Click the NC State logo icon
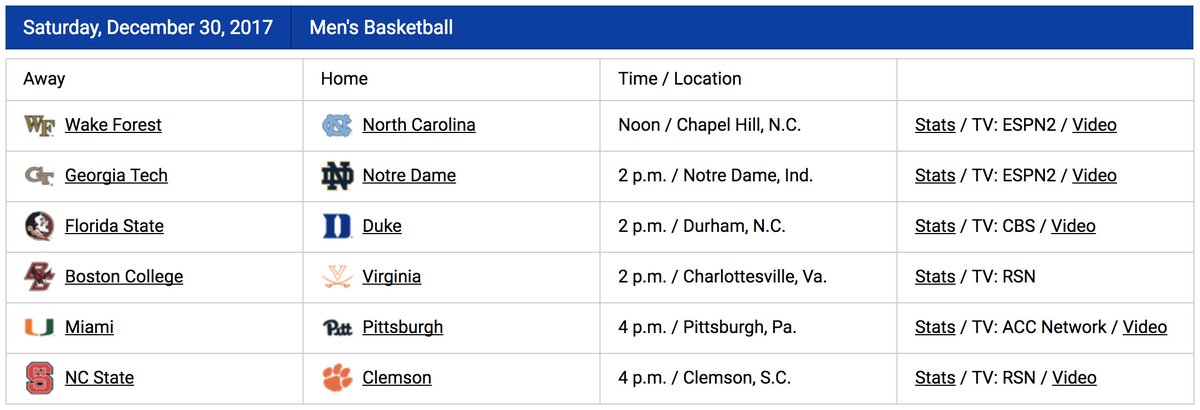The height and width of the screenshot is (410, 1200). coord(39,378)
